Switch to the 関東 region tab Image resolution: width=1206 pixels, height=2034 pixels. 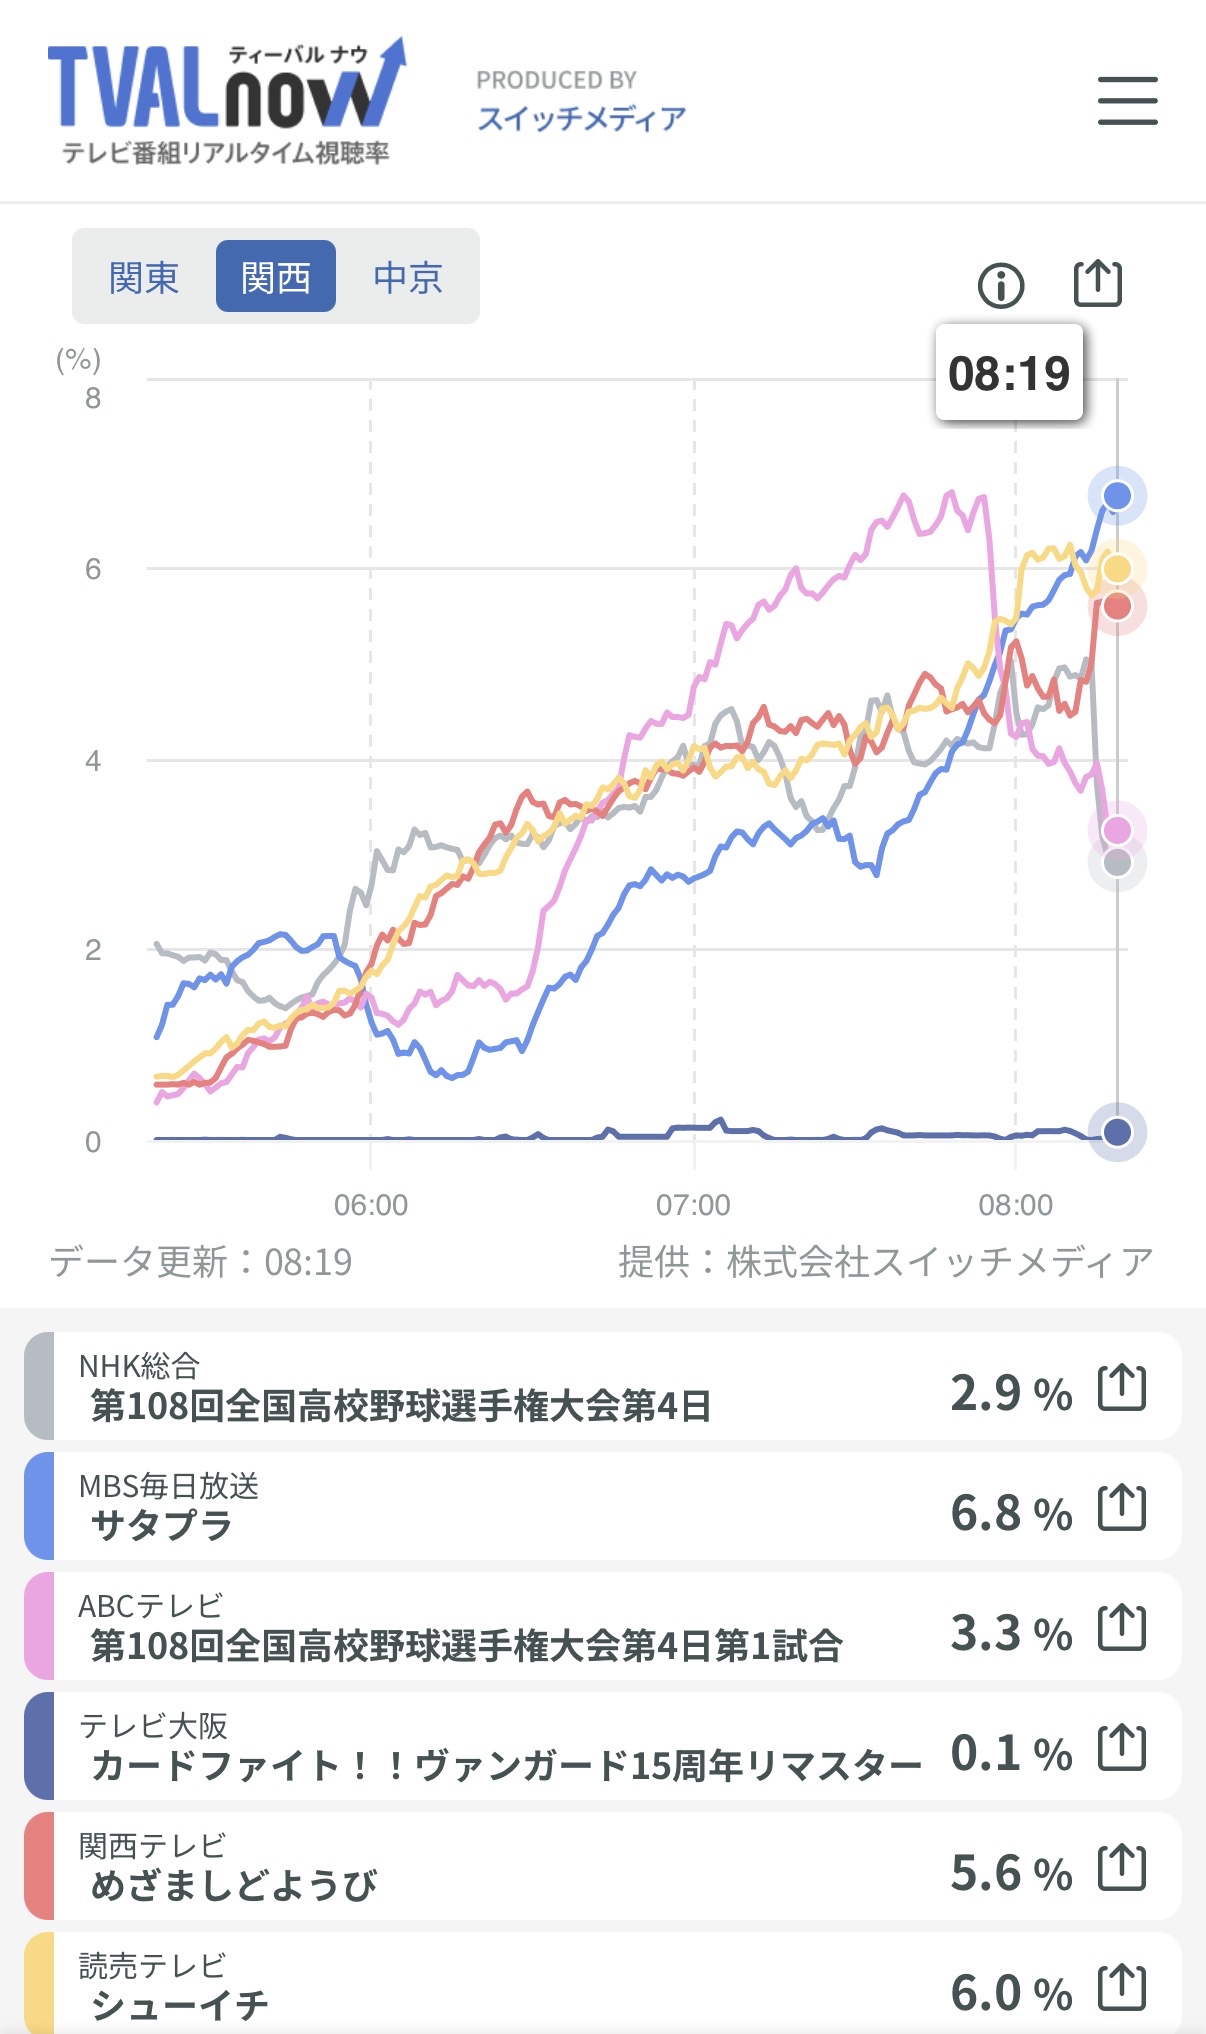point(144,277)
